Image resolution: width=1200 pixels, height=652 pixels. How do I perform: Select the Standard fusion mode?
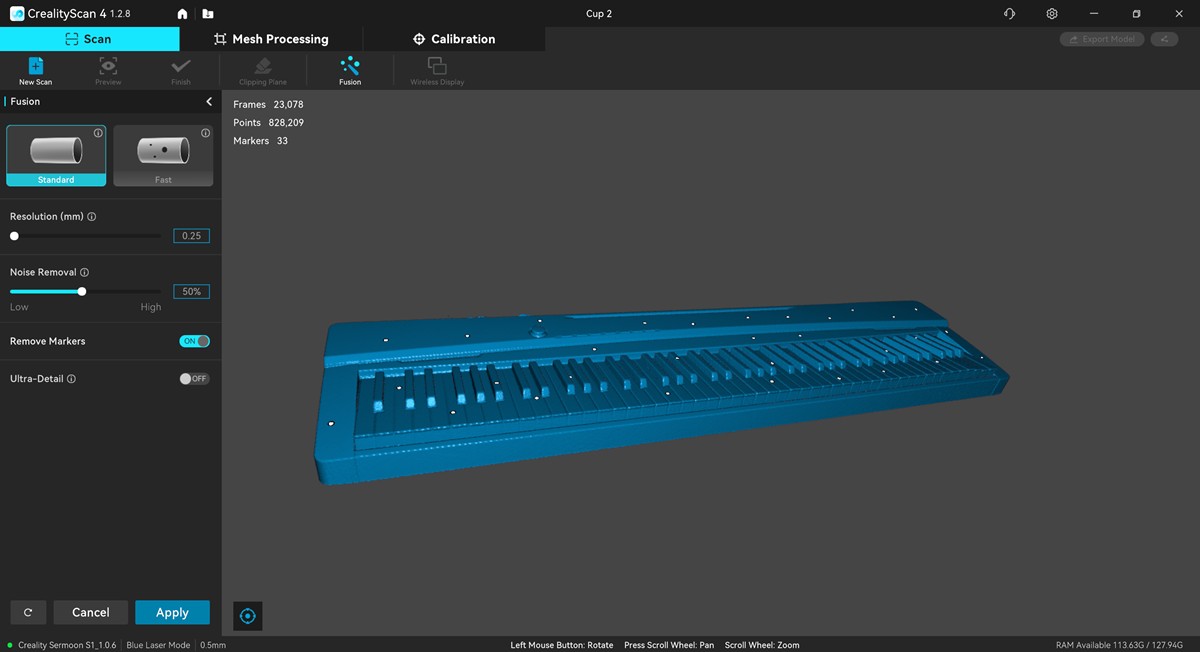click(x=56, y=156)
